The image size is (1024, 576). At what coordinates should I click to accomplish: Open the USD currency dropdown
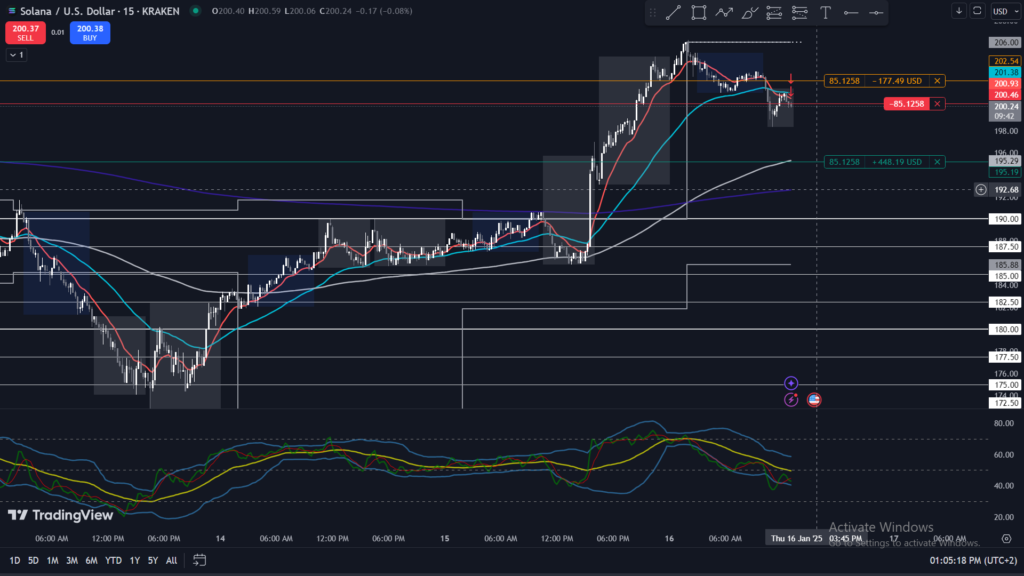pyautogui.click(x=1001, y=11)
